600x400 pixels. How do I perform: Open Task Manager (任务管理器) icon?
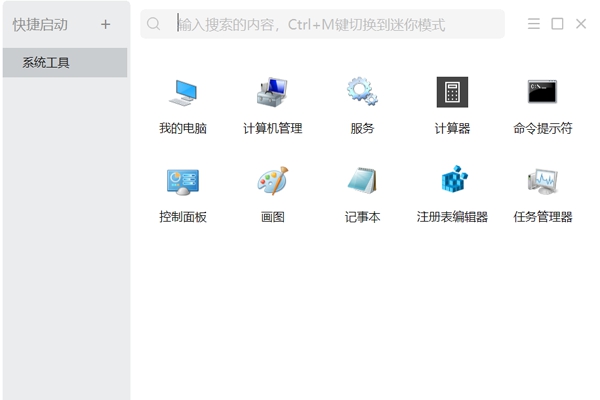pos(542,181)
